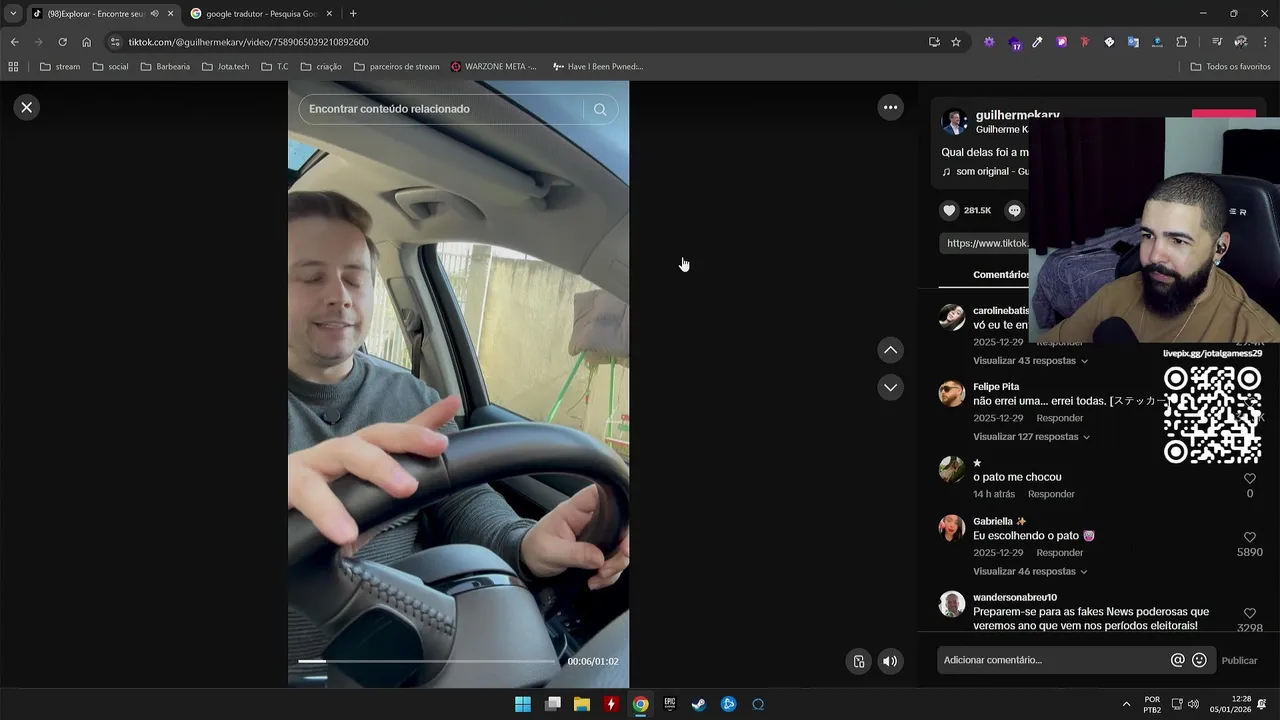1280x720 pixels.
Task: Reply to Felipe Pita's comment
Action: 1060,418
